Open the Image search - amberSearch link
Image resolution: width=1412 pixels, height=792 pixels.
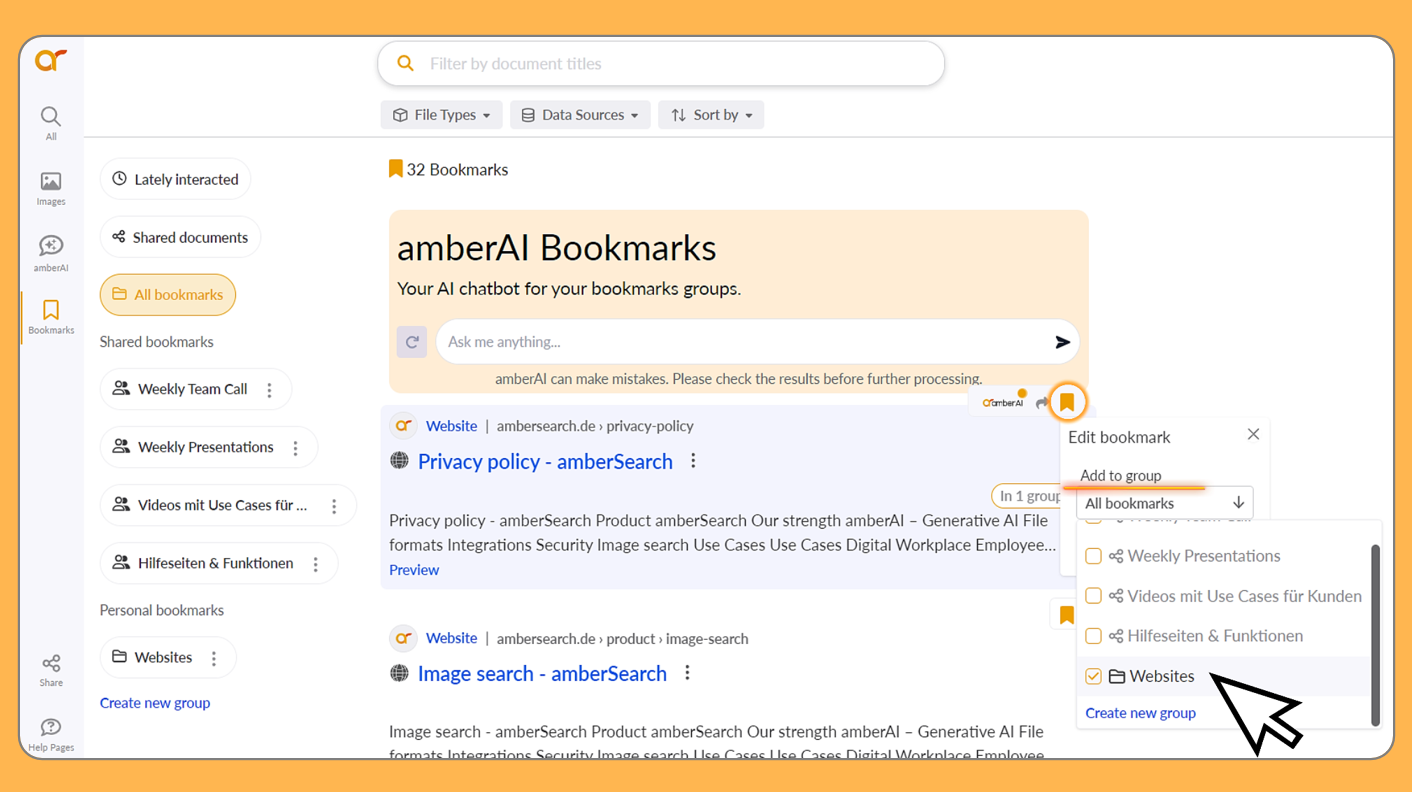(542, 673)
